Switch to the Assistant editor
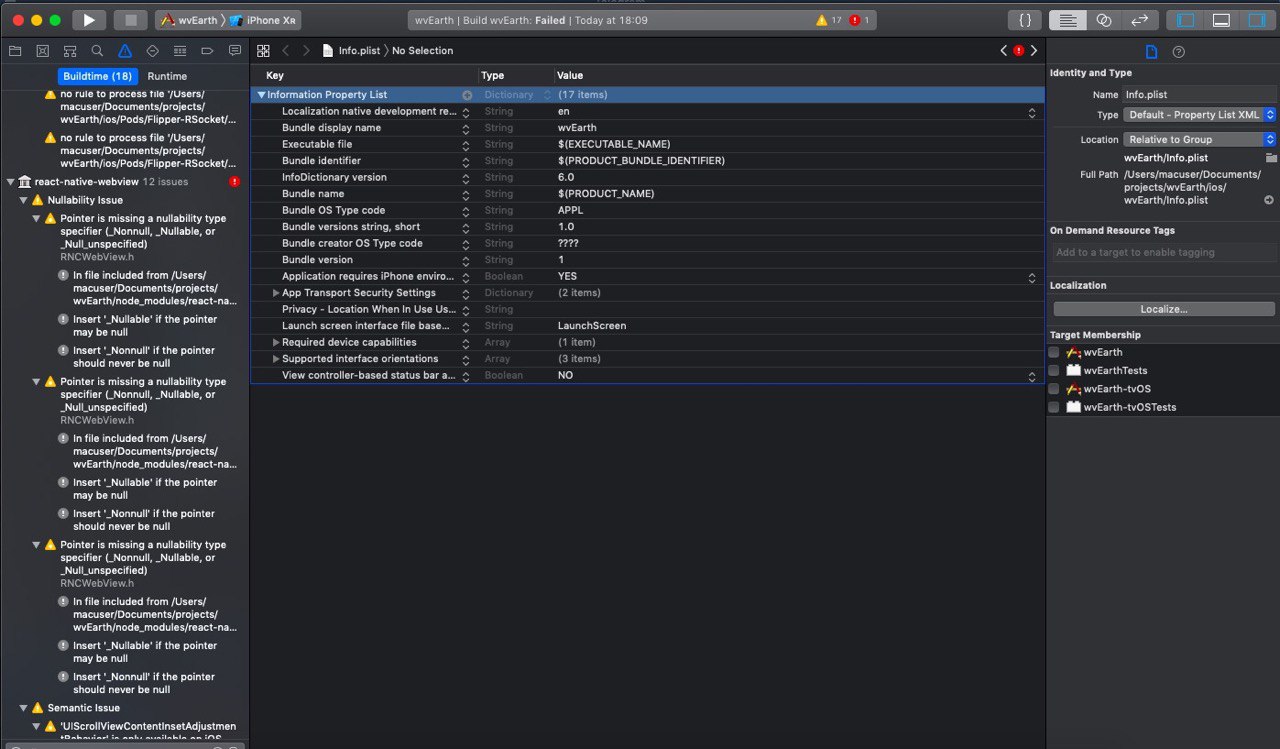1280x749 pixels. (x=1104, y=20)
